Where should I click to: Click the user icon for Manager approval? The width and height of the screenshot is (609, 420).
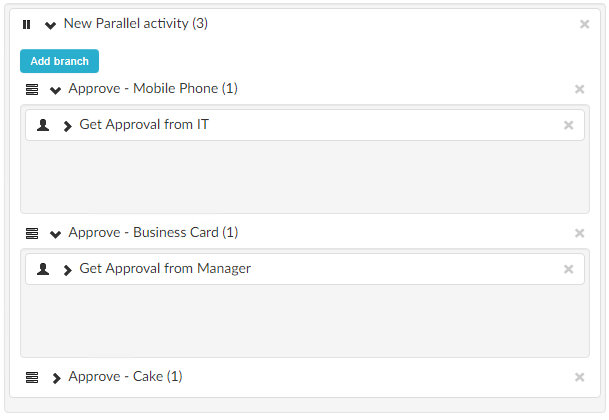pos(43,269)
